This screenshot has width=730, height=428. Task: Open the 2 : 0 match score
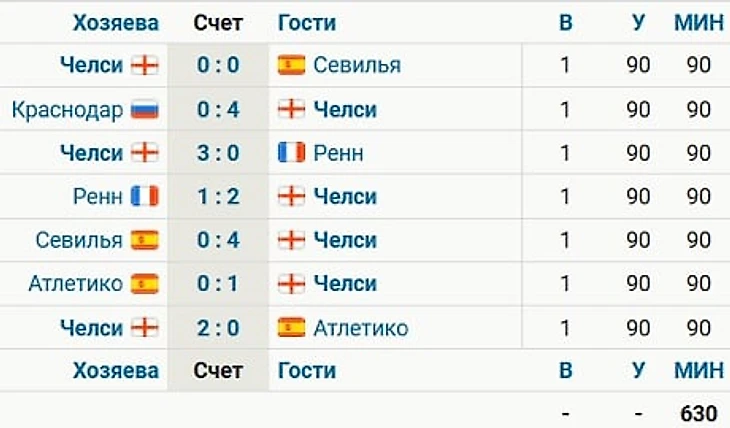218,327
